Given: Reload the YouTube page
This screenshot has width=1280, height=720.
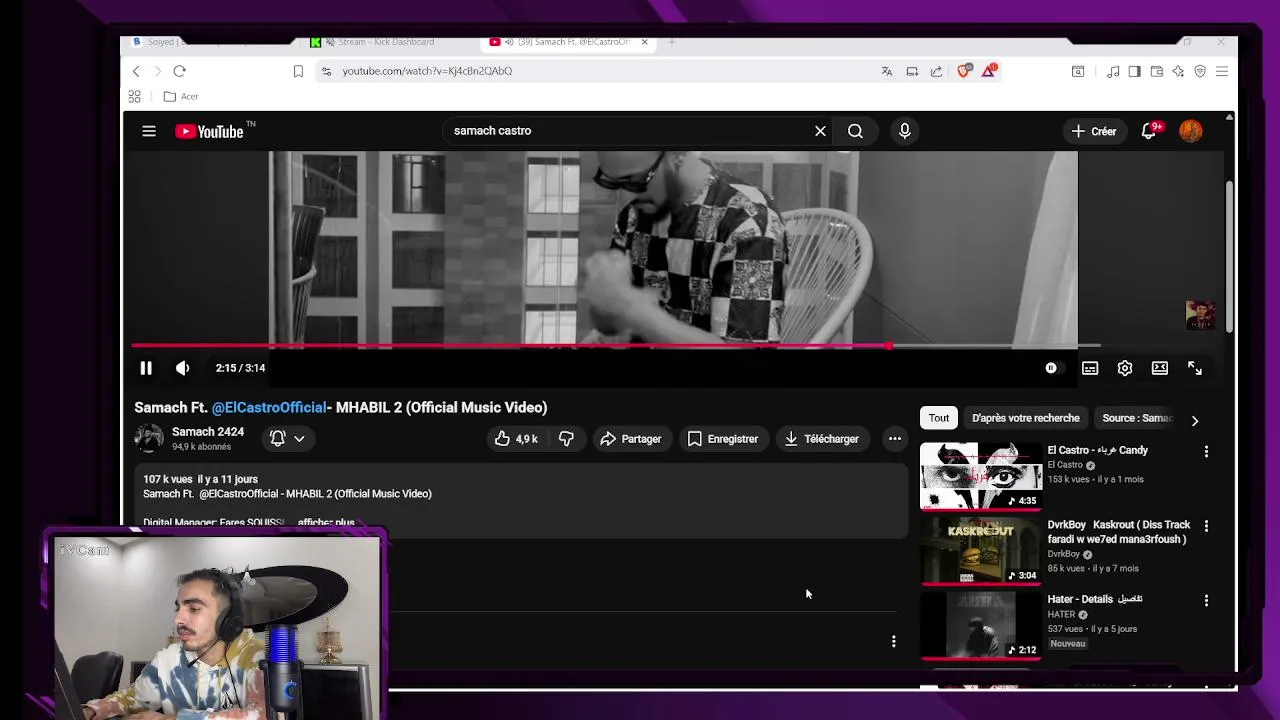Looking at the screenshot, I should pyautogui.click(x=179, y=71).
